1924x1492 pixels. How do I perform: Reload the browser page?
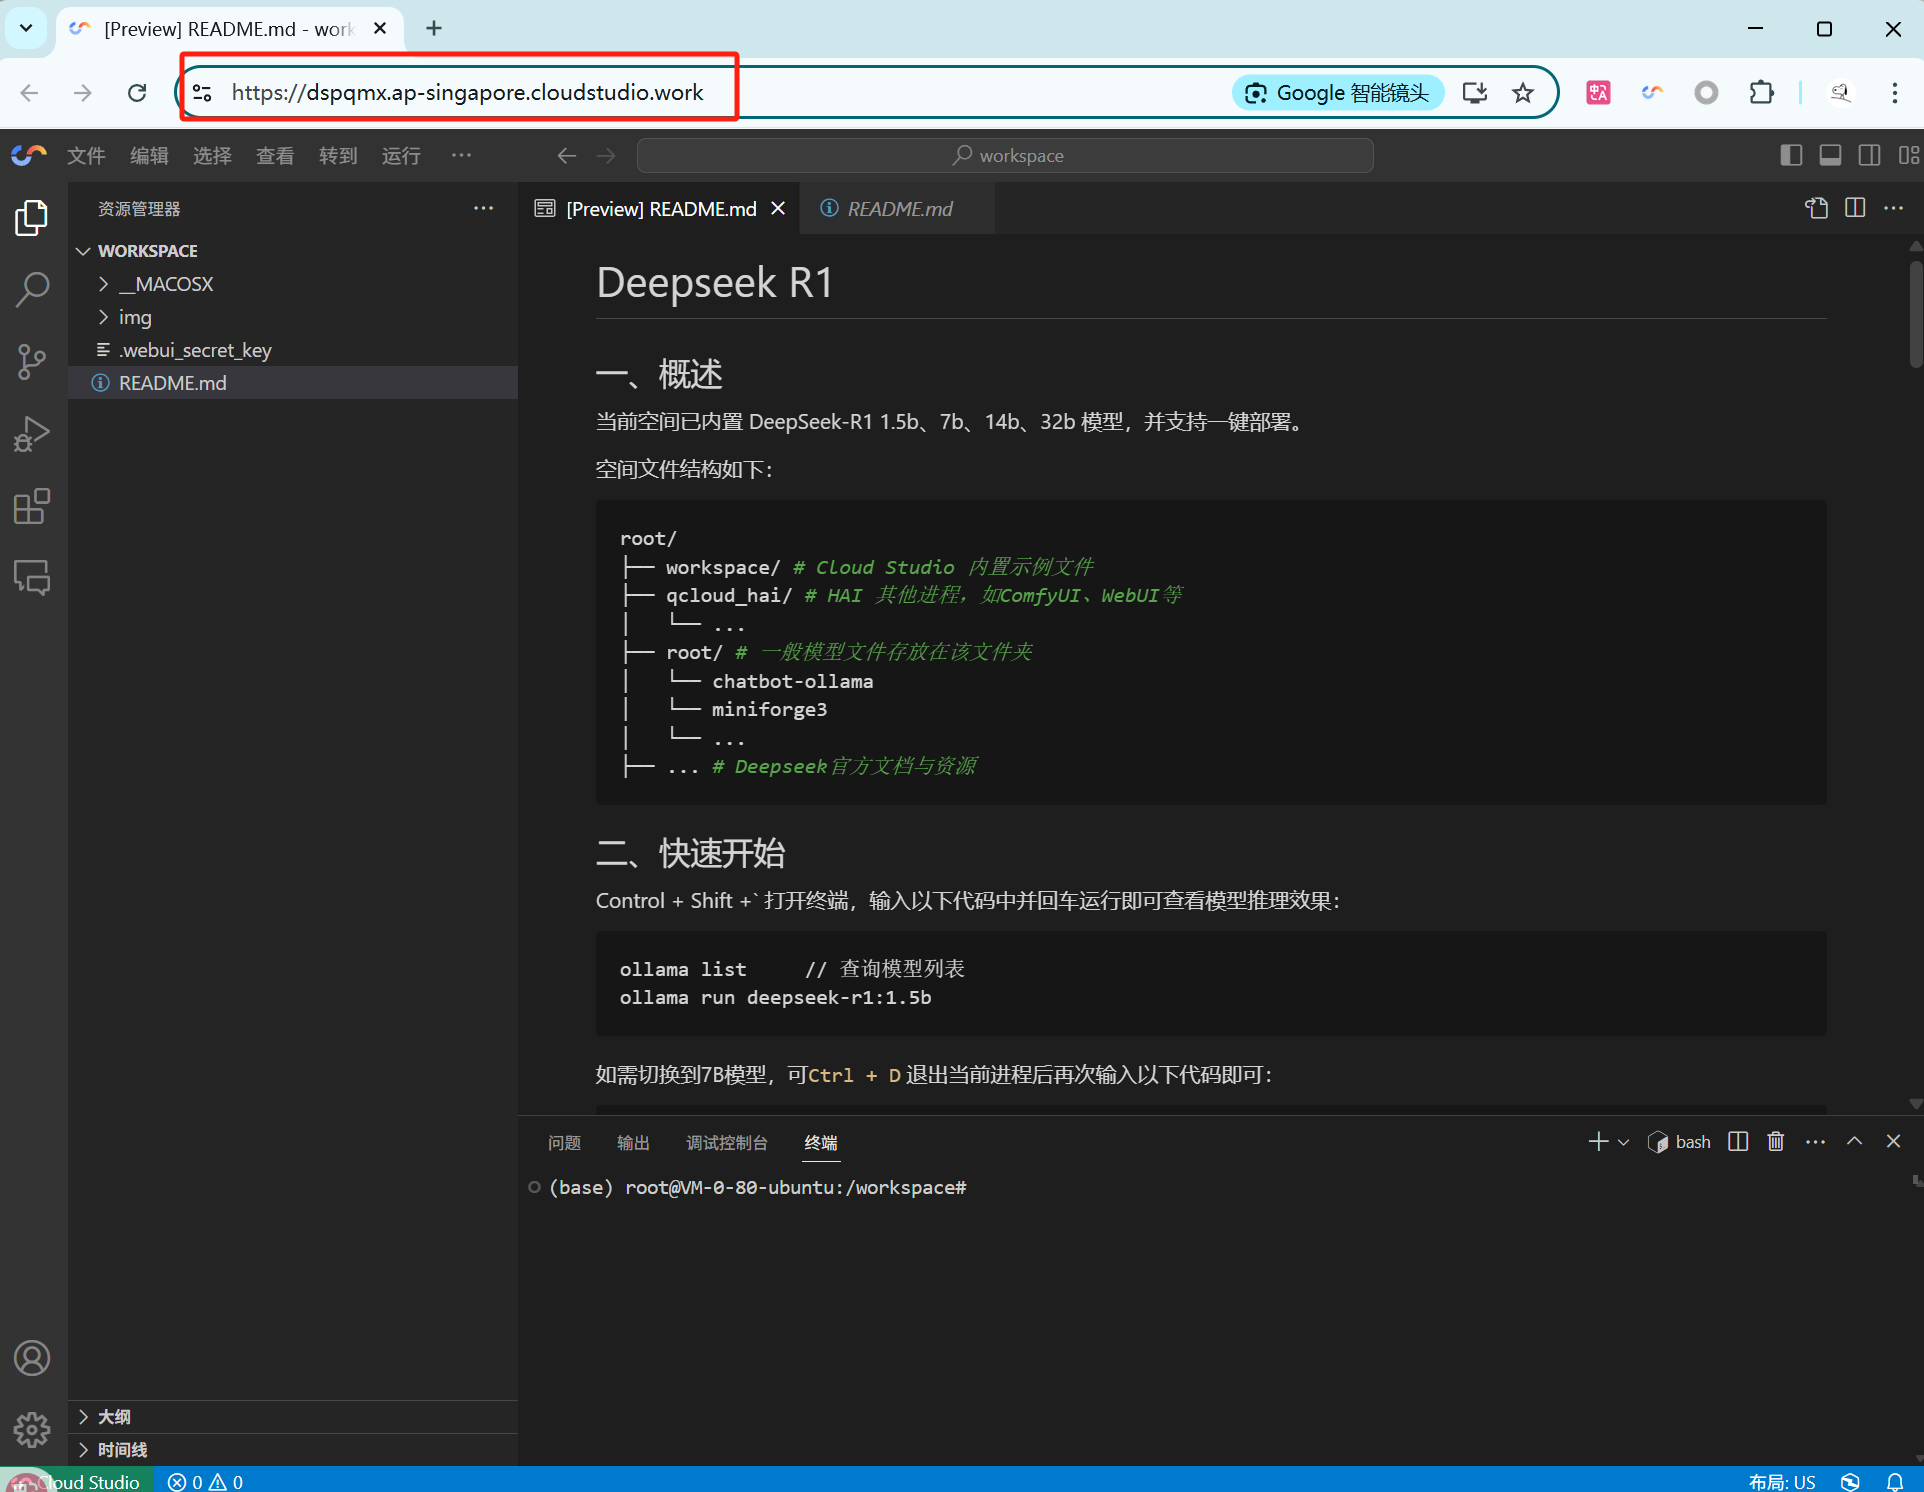[x=137, y=92]
